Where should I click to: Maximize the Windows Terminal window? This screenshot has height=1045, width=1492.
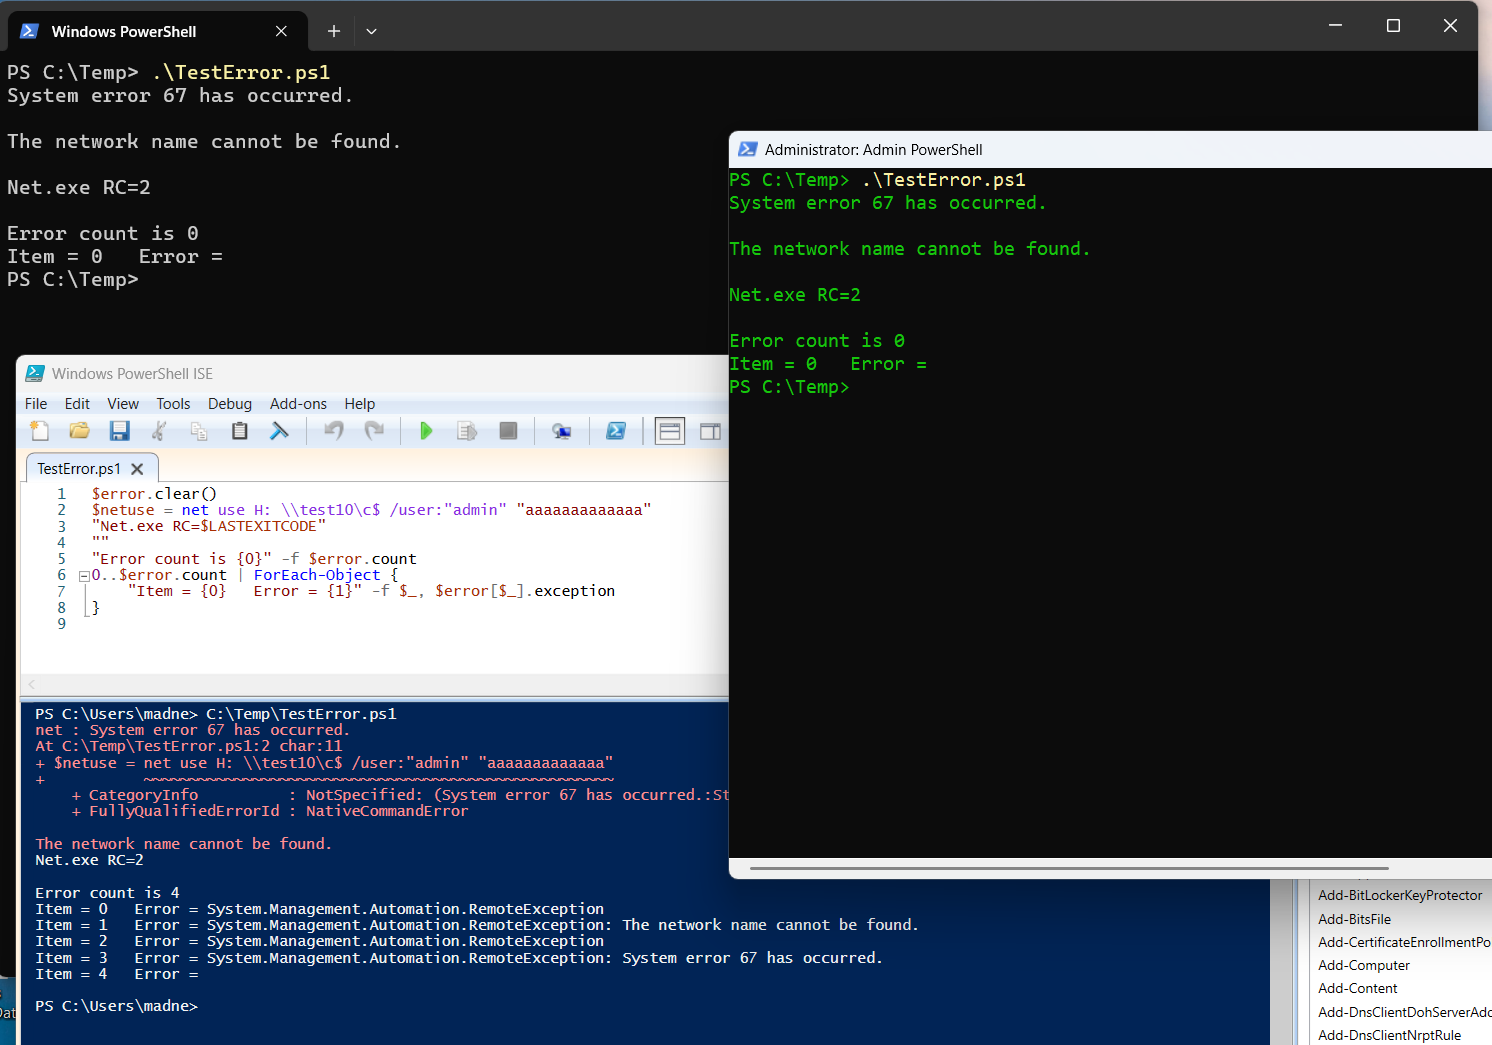[1393, 25]
